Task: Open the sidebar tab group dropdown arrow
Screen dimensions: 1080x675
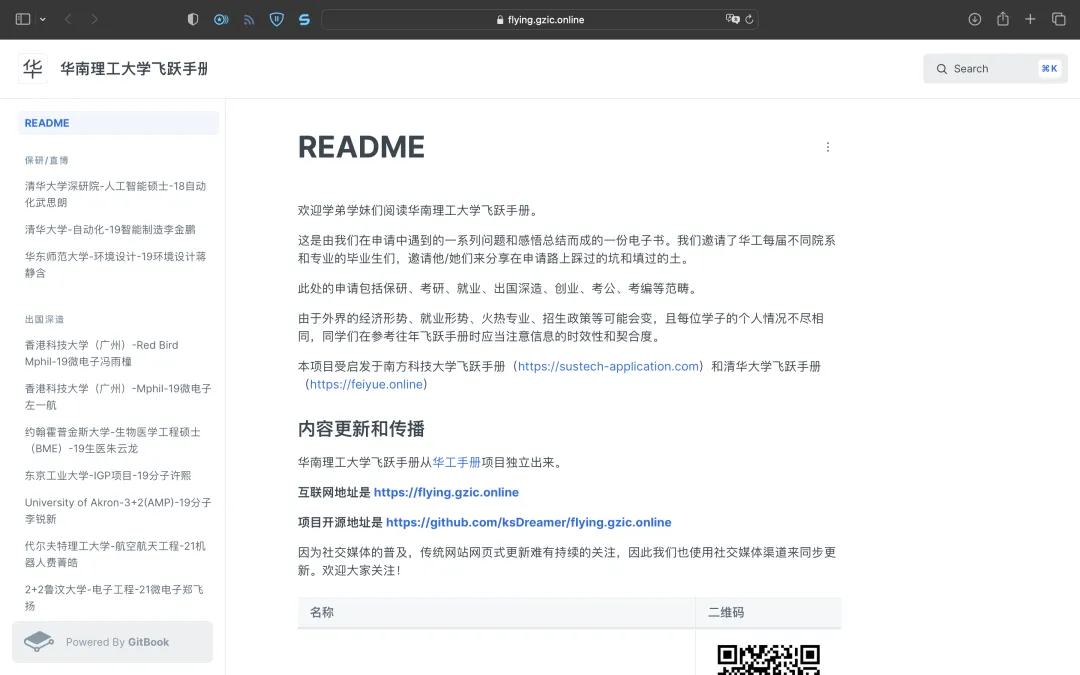Action: coord(43,19)
